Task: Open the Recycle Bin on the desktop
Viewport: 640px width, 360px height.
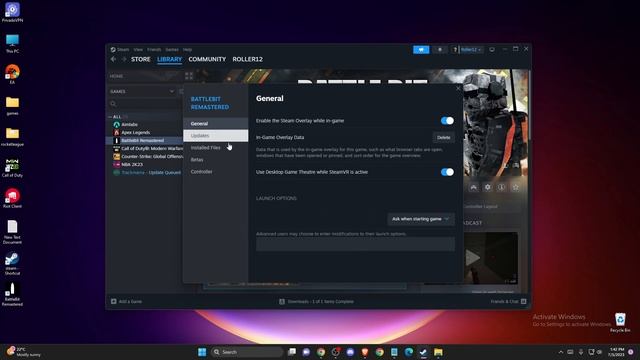Action: (x=620, y=322)
